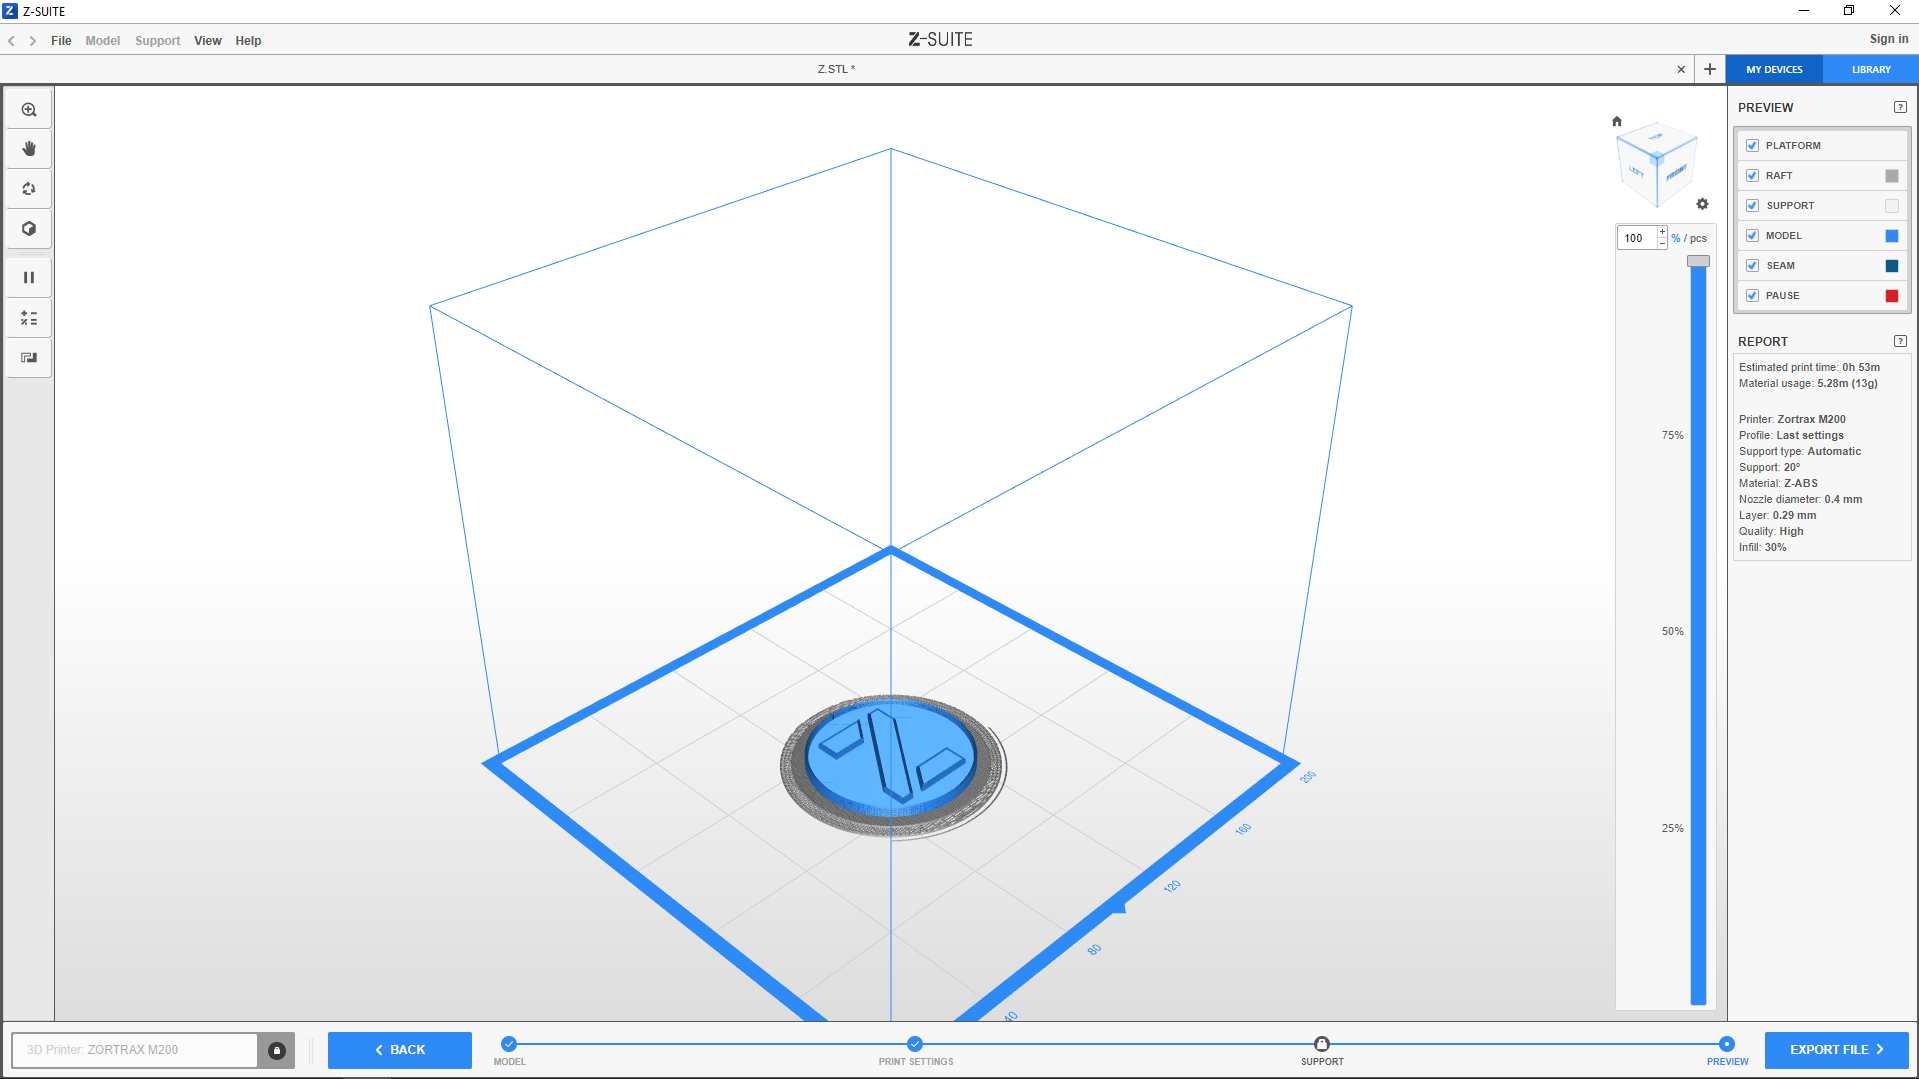This screenshot has height=1079, width=1919.
Task: Click the REPORT help question icon
Action: pos(1900,341)
